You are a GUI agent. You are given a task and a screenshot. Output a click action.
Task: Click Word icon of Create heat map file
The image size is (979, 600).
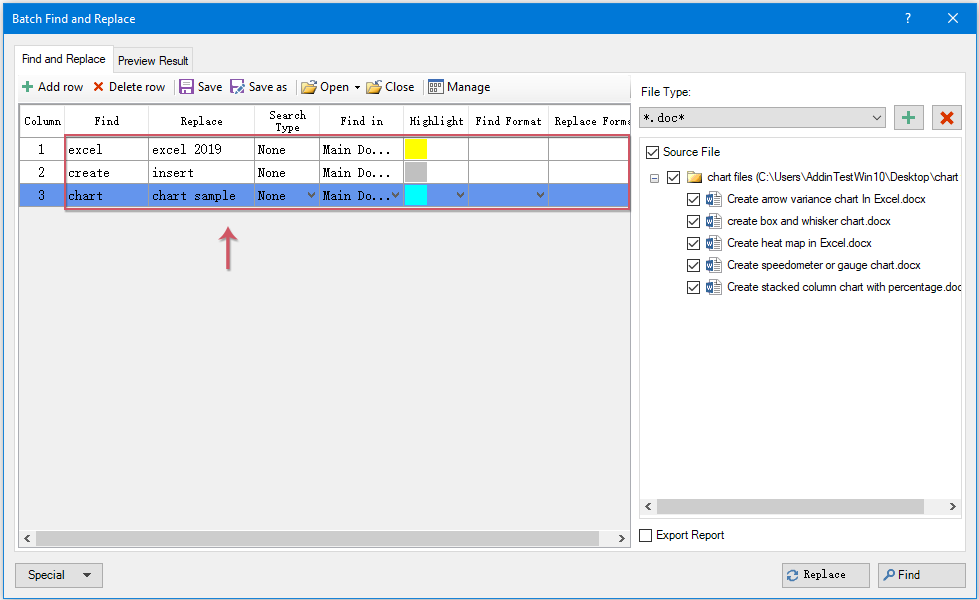point(714,243)
